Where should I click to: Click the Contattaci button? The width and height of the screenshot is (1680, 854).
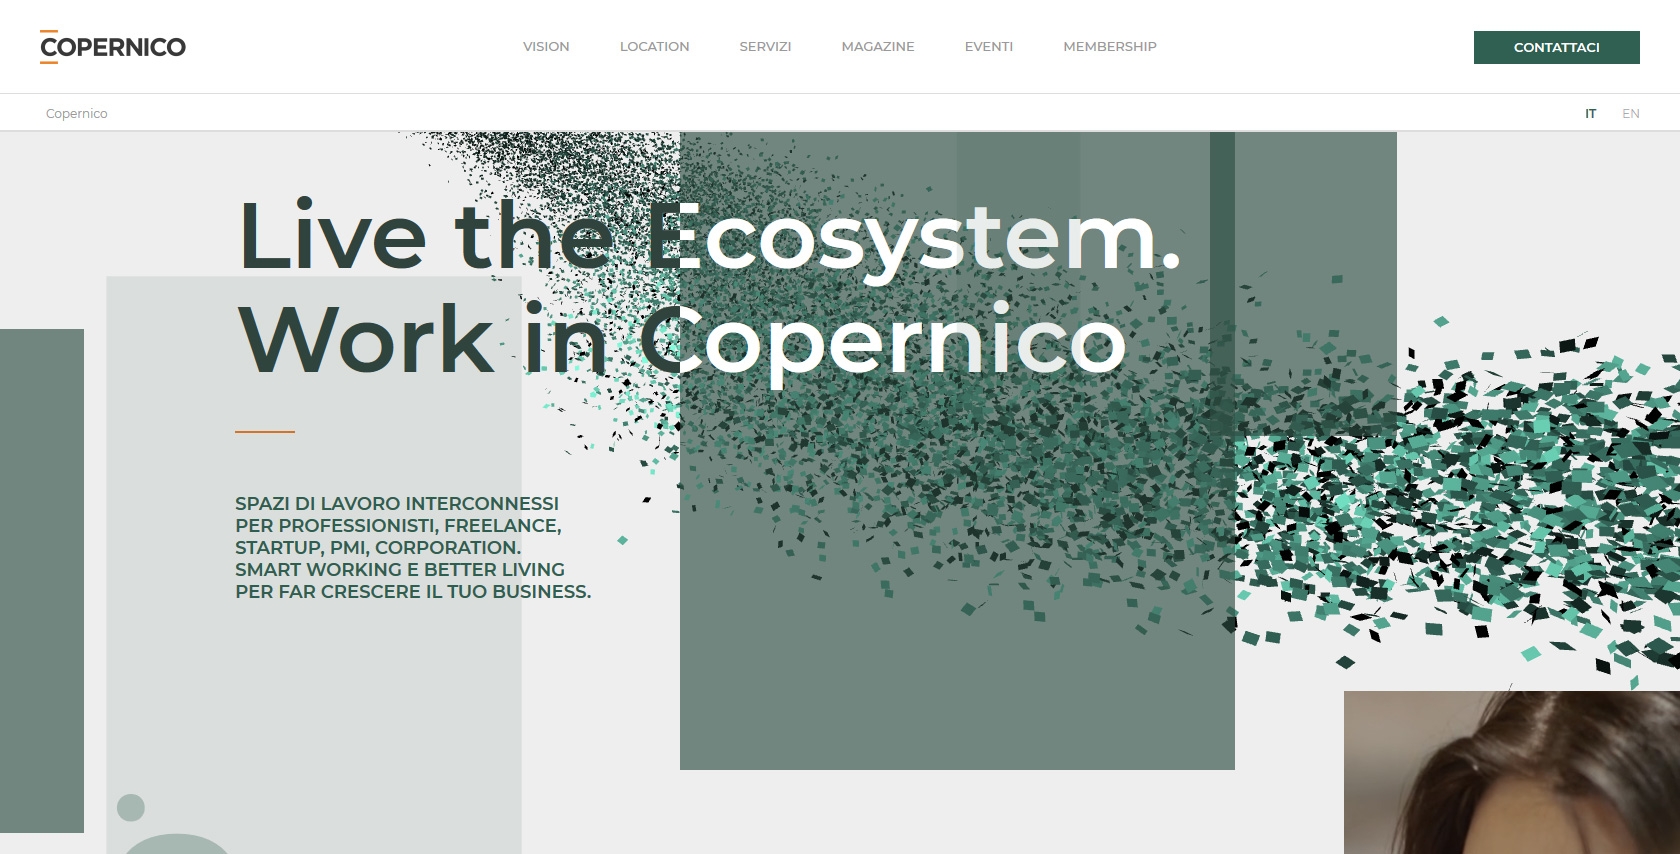(1557, 47)
